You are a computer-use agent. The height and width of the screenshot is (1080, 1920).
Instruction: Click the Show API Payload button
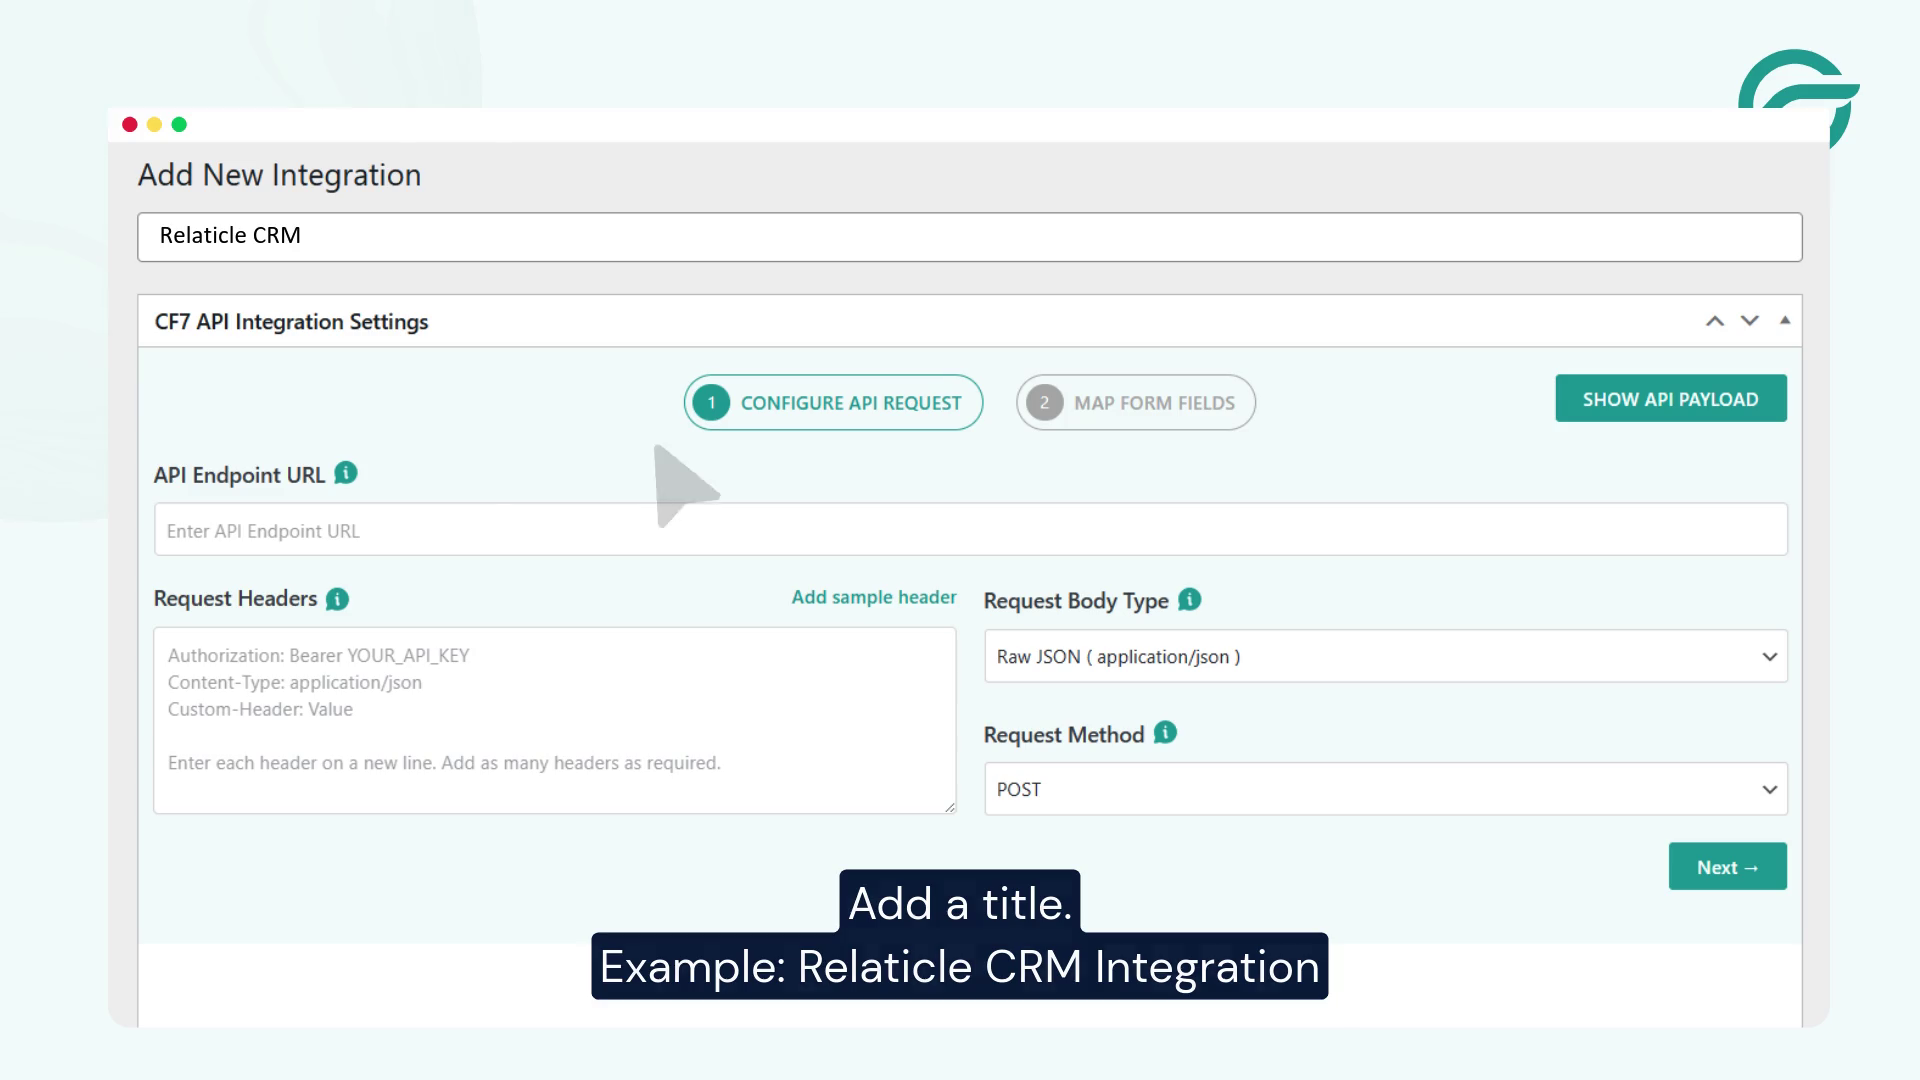[x=1671, y=398]
